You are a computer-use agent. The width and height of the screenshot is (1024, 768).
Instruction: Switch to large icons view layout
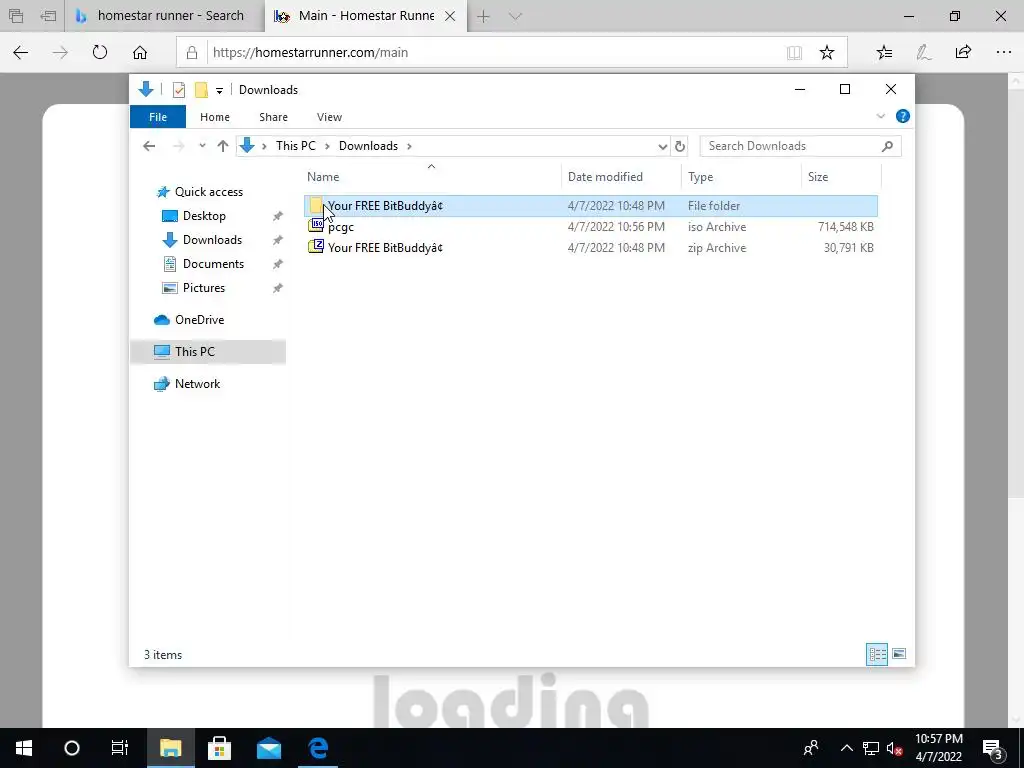(899, 654)
